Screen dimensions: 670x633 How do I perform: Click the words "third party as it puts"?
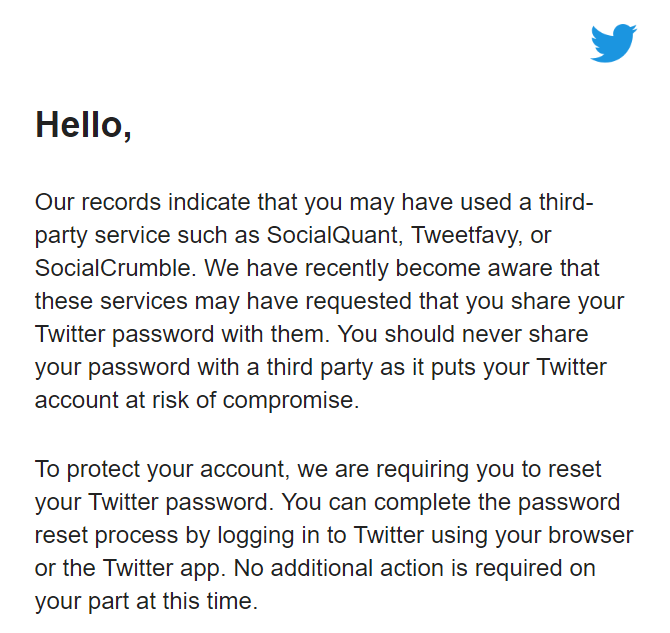click(x=370, y=368)
